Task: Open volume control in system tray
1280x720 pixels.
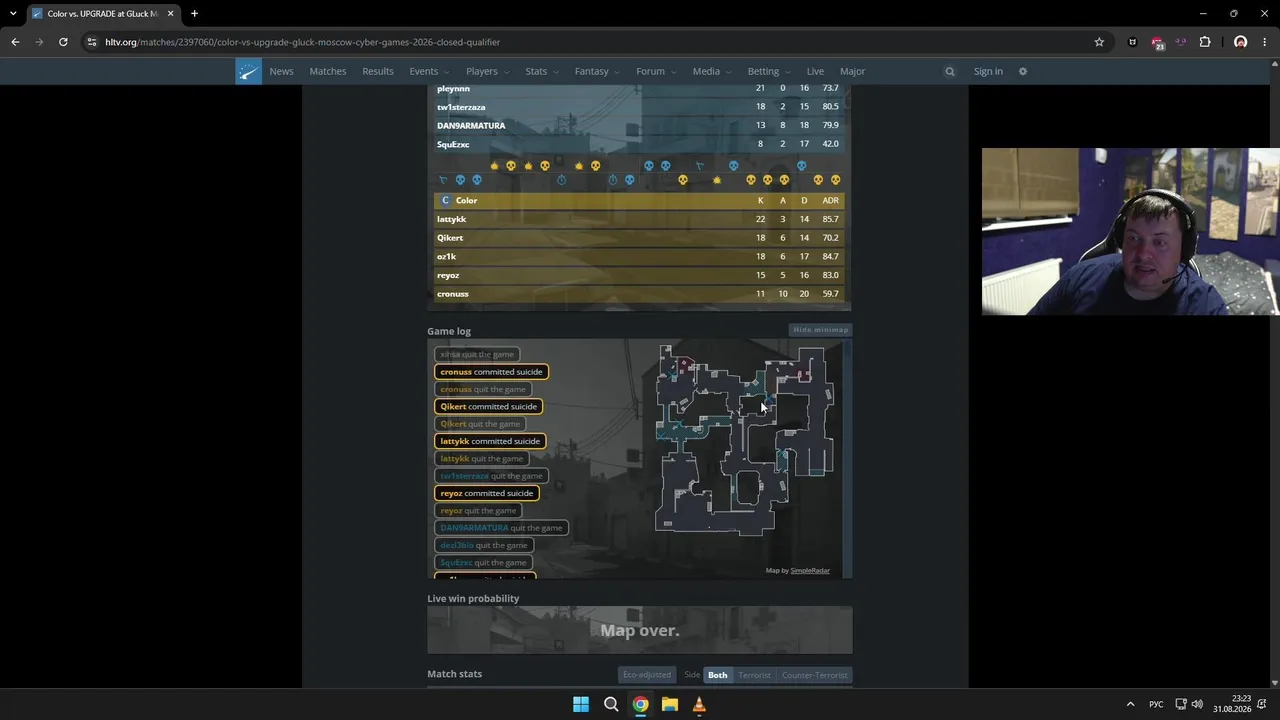Action: point(1197,704)
